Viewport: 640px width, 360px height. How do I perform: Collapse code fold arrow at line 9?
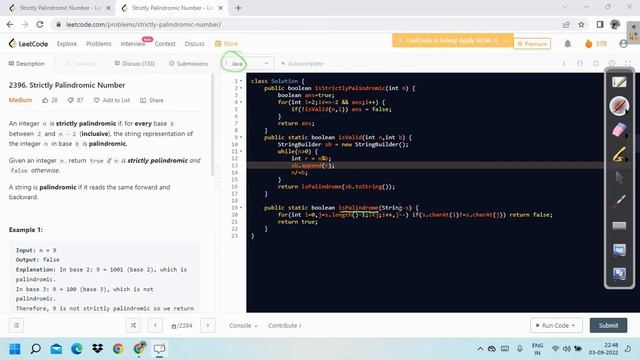[x=241, y=137]
